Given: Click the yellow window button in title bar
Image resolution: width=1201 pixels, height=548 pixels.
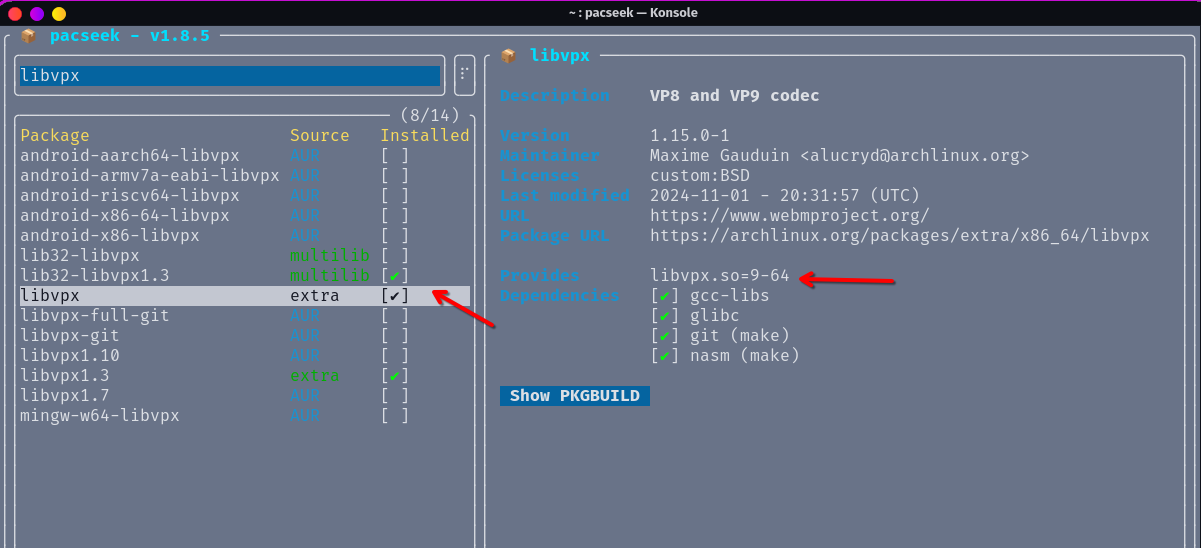Looking at the screenshot, I should click(59, 13).
